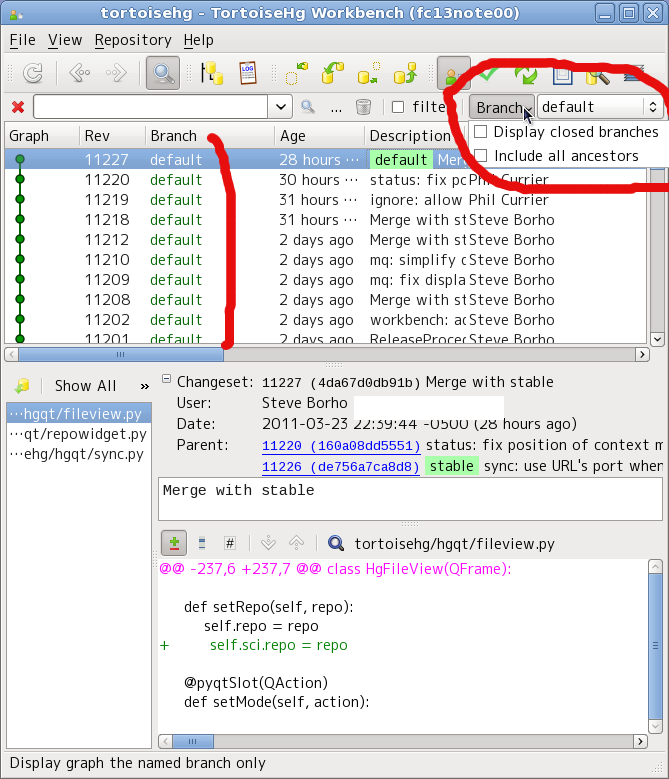The image size is (669, 779).
Task: Select revision 11220 row
Action: (325, 180)
